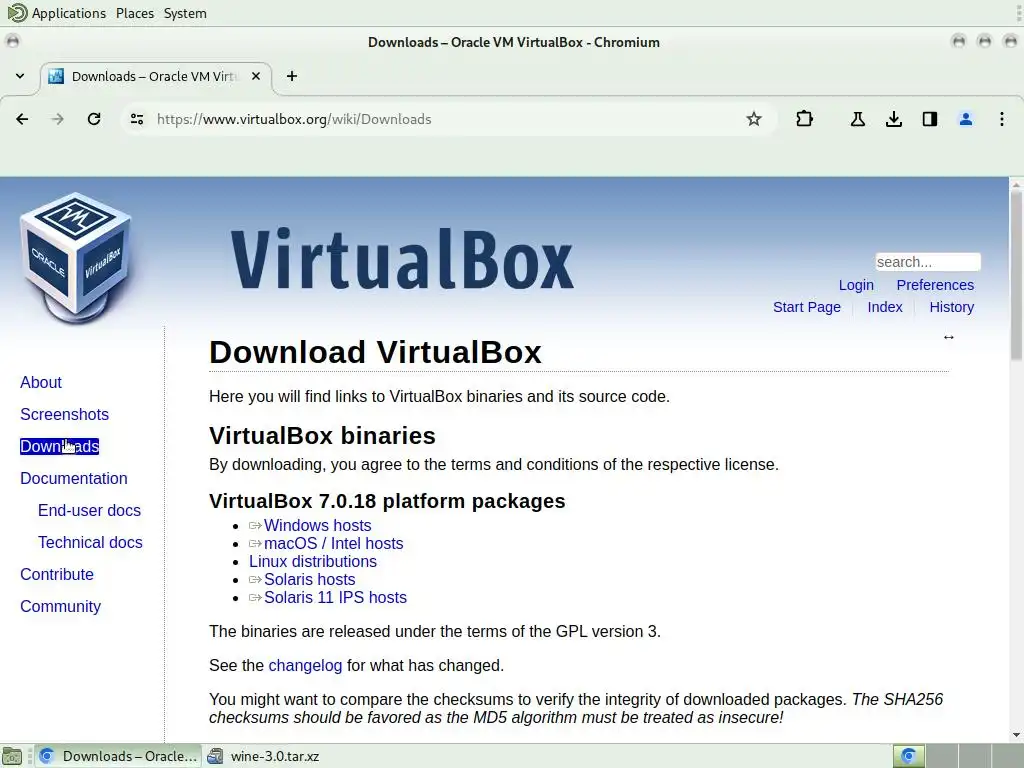Switch to wine-3.0.tar.xz taskbar window
1024x768 pixels.
click(x=264, y=756)
